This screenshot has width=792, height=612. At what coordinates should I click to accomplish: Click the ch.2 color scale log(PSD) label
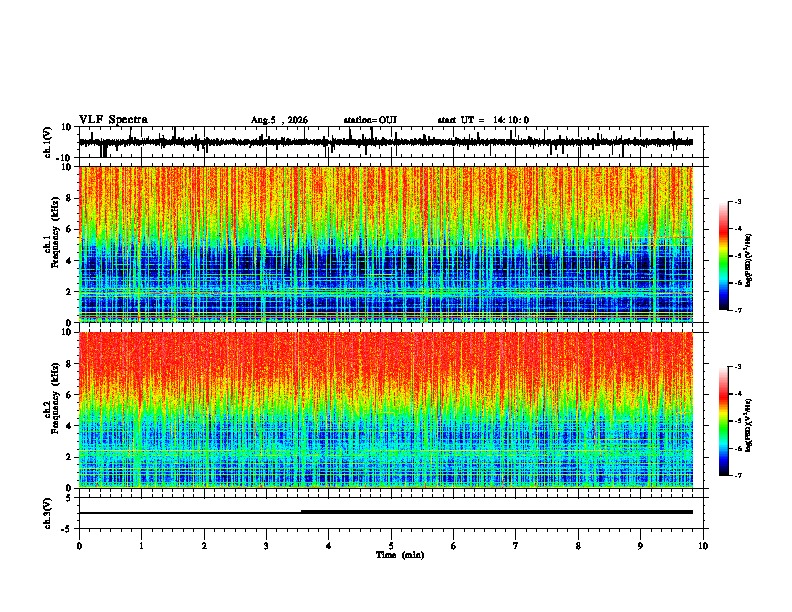click(748, 425)
